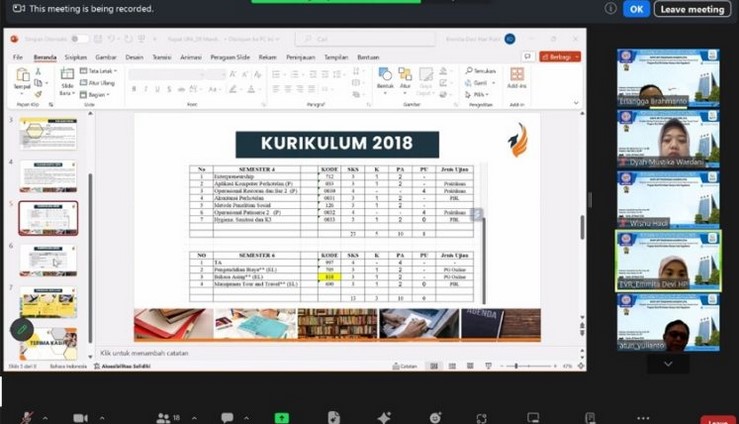The image size is (739, 424).
Task: Click the Zoom camera video icon
Action: 80,417
